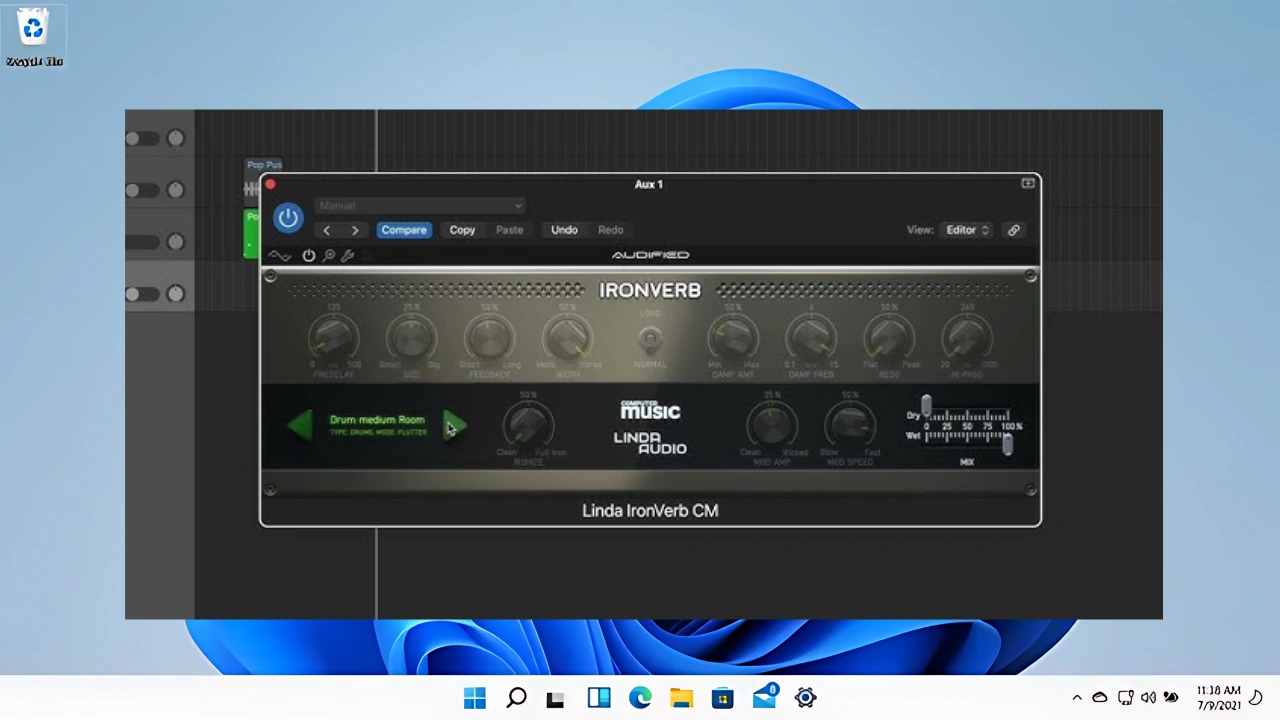Screen dimensions: 1280x720
Task: Adjust the Mod Amp knob
Action: (x=771, y=425)
